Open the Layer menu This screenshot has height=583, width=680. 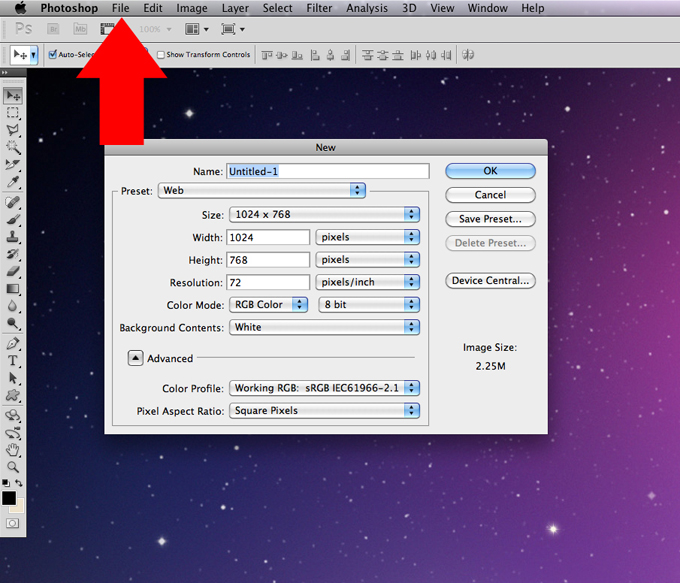pyautogui.click(x=235, y=8)
